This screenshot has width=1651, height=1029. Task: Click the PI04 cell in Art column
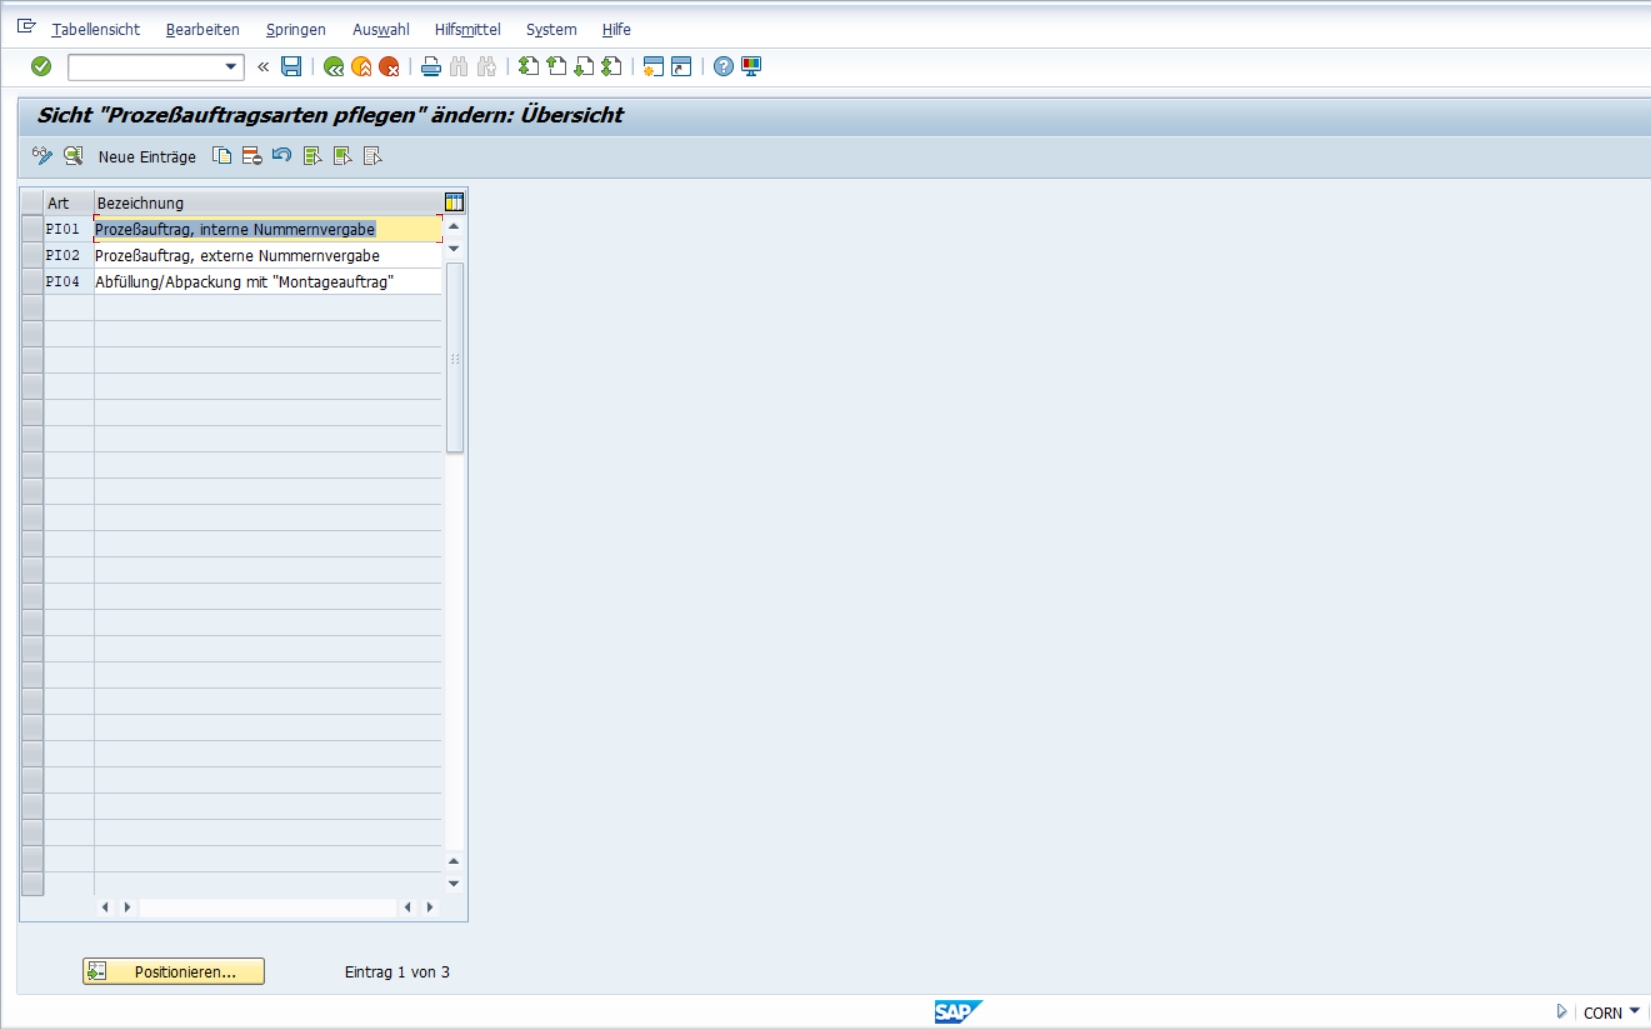69,281
